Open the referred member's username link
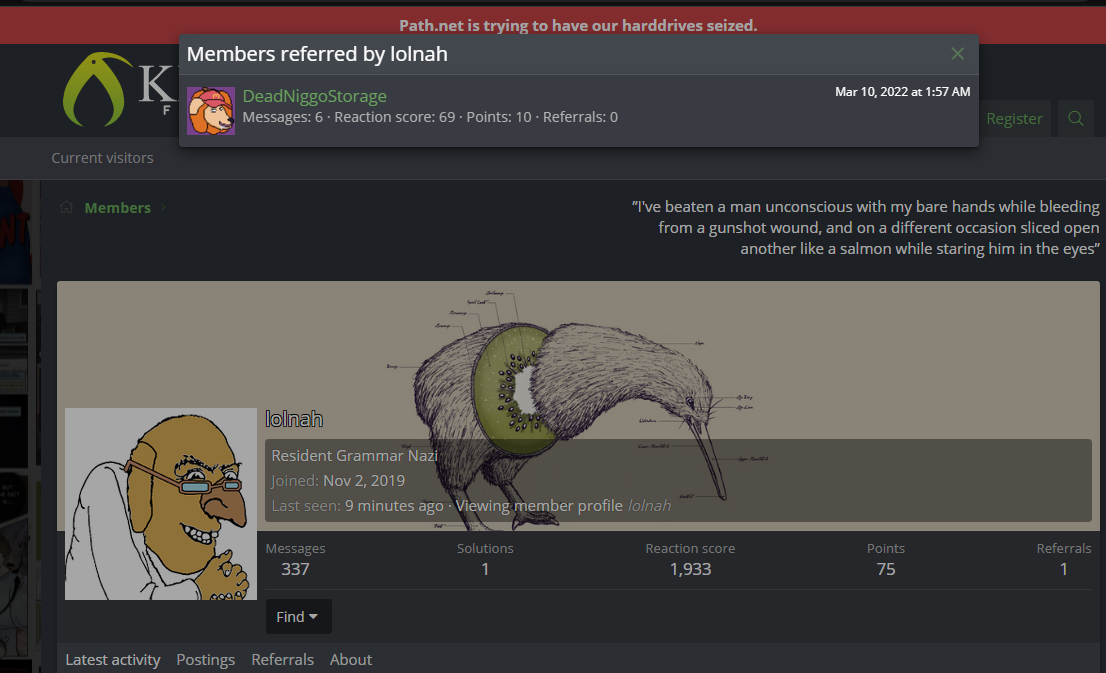 (x=314, y=96)
